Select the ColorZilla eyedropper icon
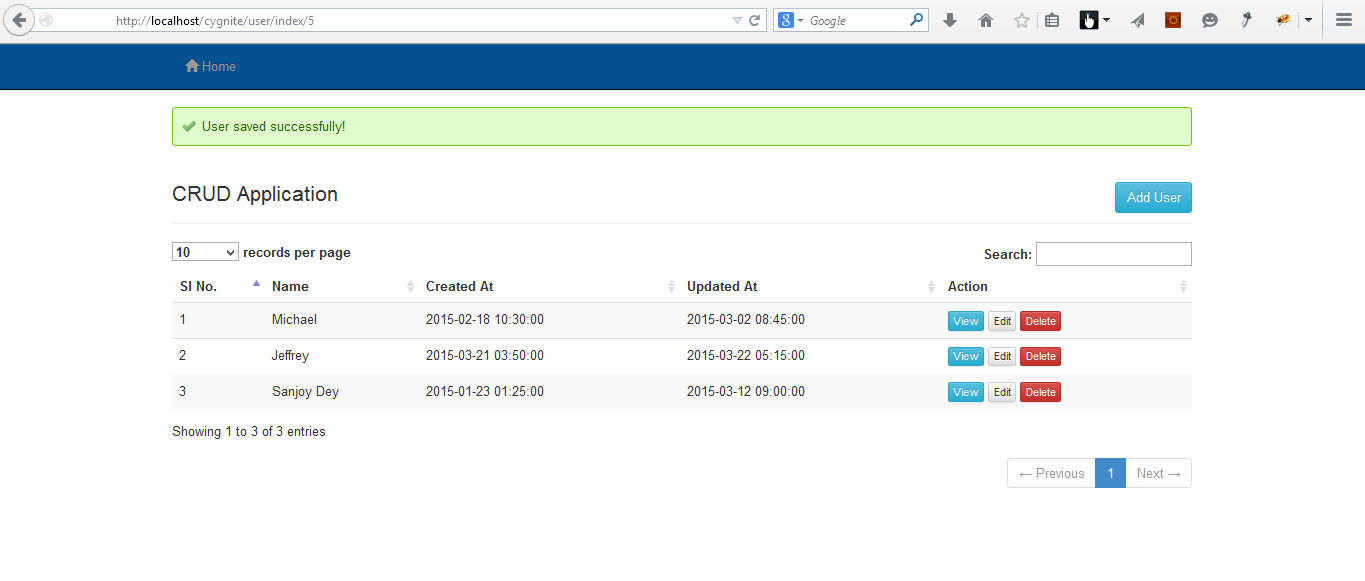This screenshot has width=1365, height=581. (x=1246, y=20)
